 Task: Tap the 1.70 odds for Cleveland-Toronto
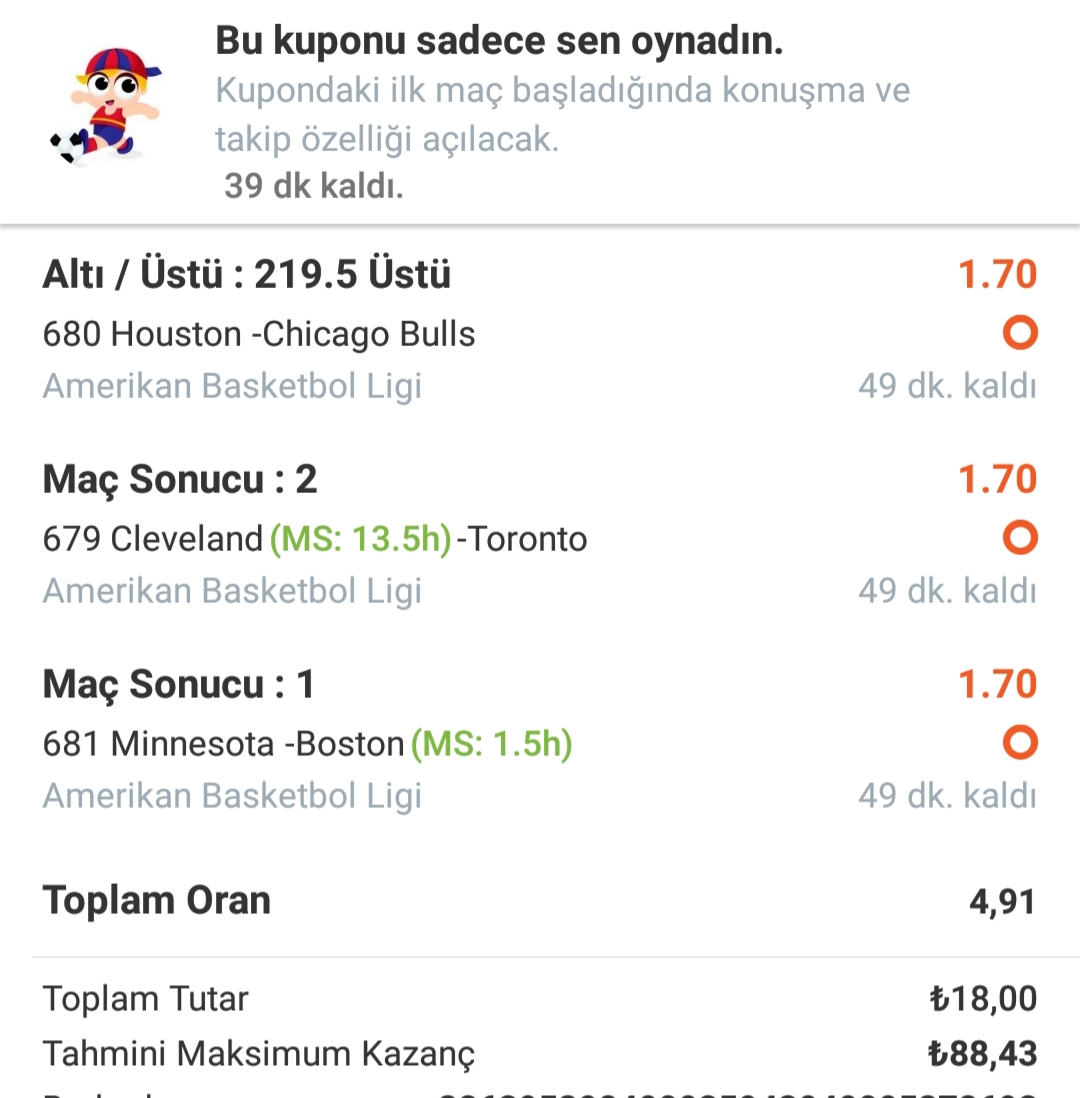997,479
